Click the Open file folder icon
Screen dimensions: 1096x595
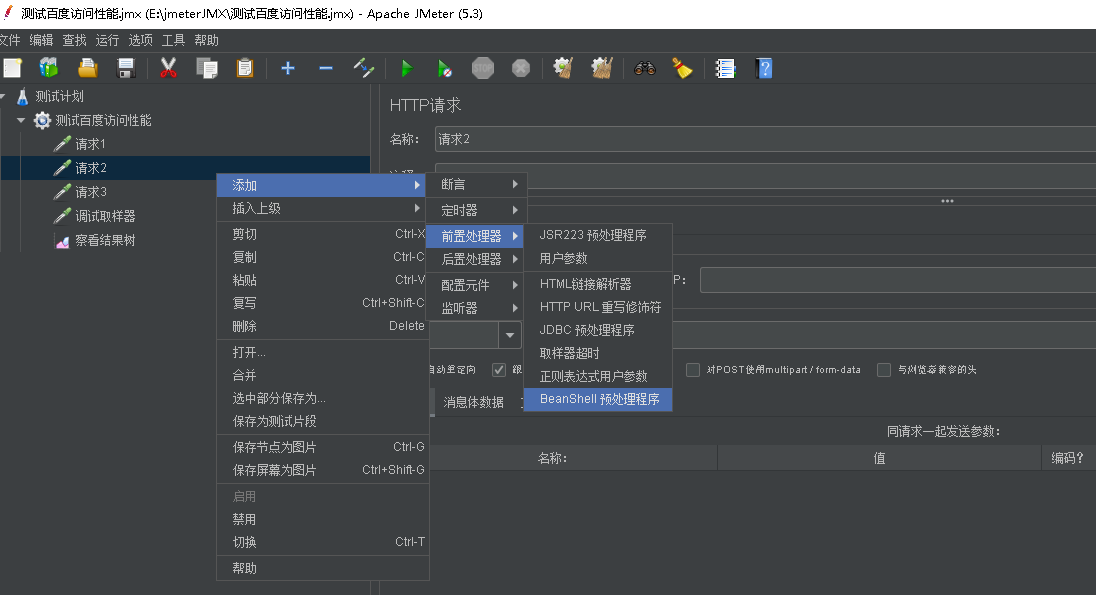tap(87, 68)
